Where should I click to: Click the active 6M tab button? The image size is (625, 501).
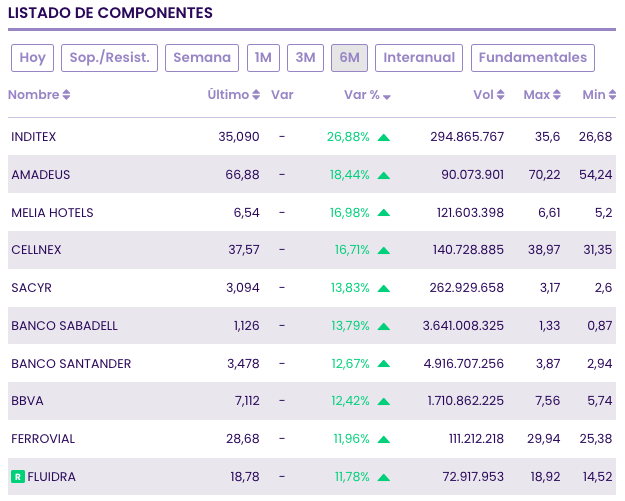(349, 58)
